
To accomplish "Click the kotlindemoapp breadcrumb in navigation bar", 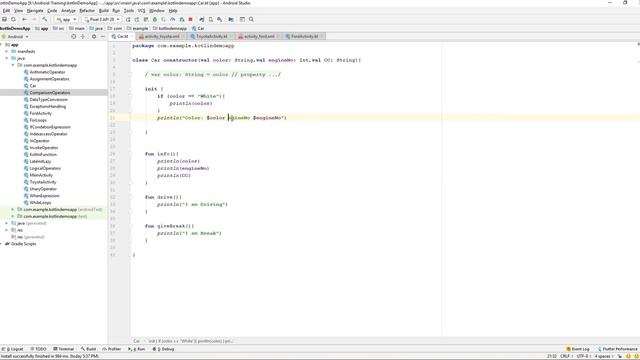I will tap(169, 29).
